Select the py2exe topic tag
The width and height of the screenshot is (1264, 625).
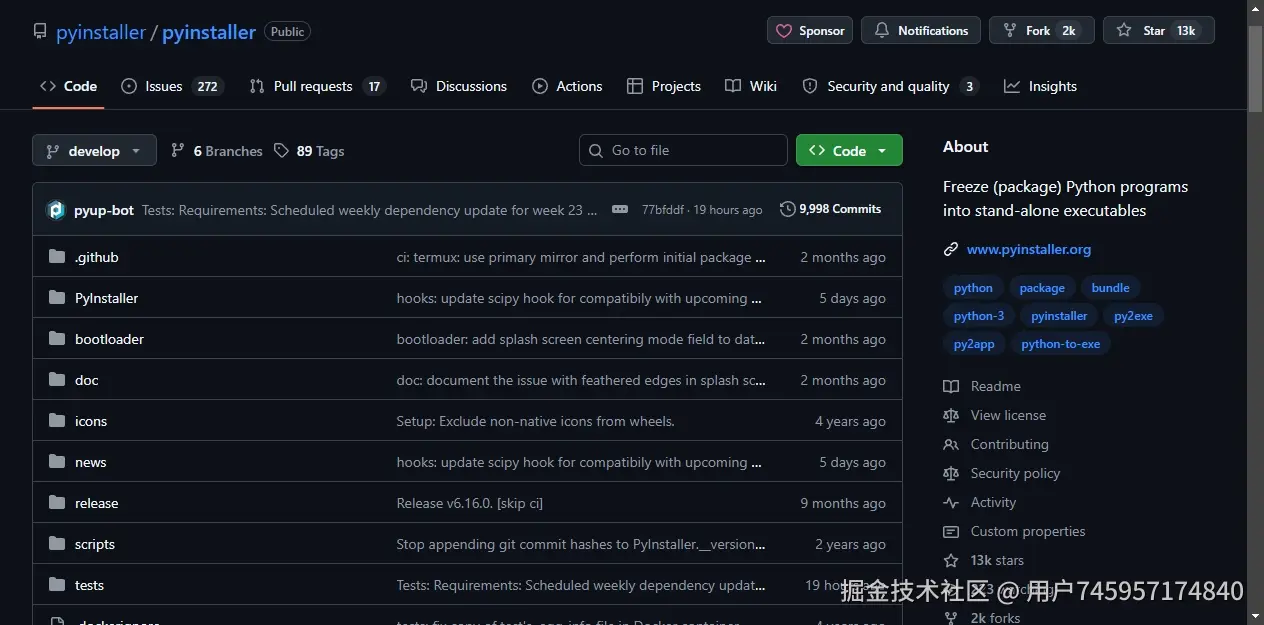pos(1133,316)
